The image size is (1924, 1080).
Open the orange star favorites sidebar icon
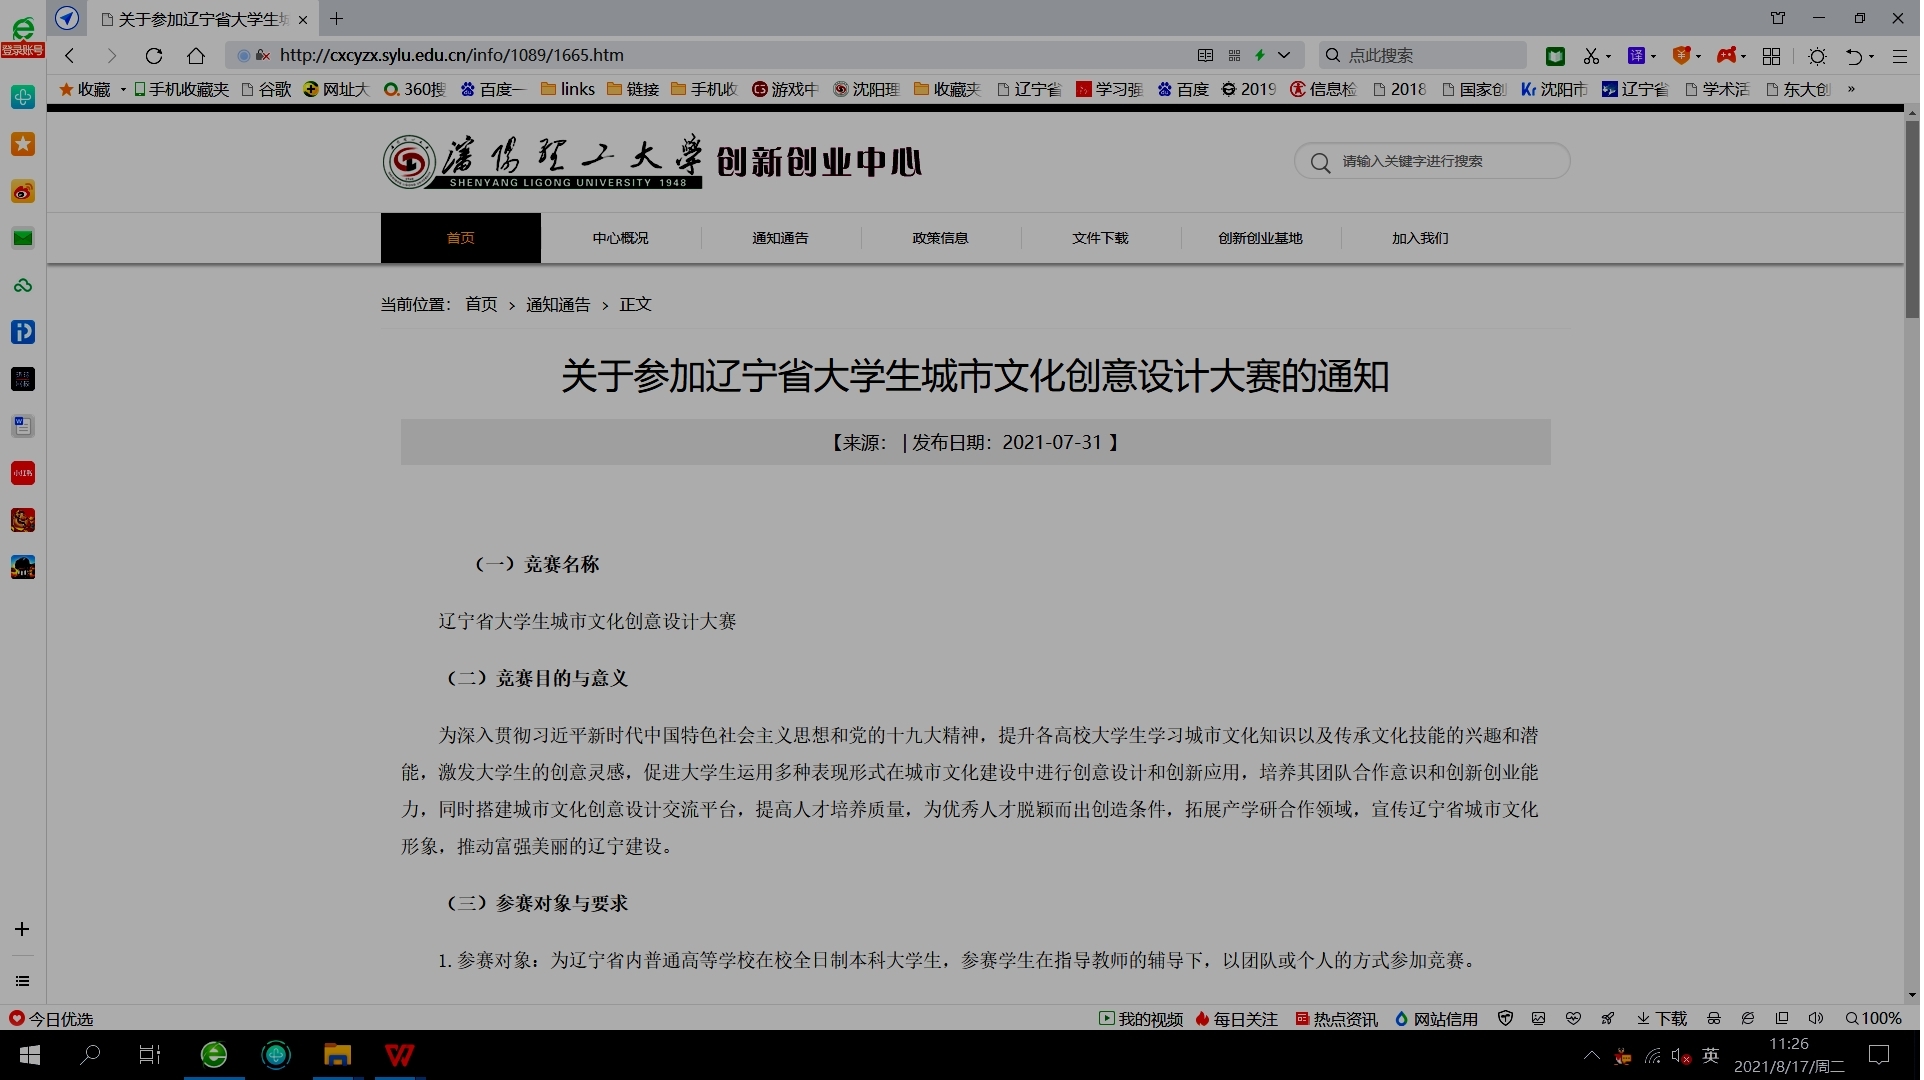[22, 145]
